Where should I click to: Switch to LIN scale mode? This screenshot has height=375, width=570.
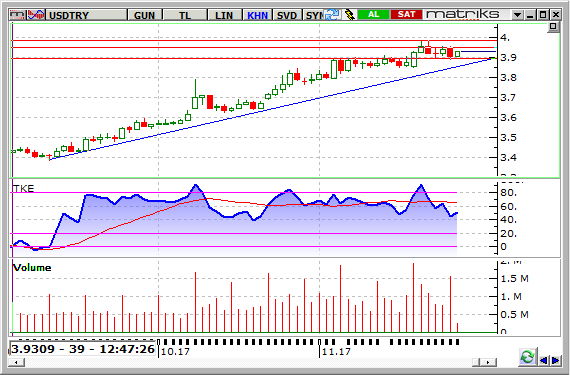[224, 15]
